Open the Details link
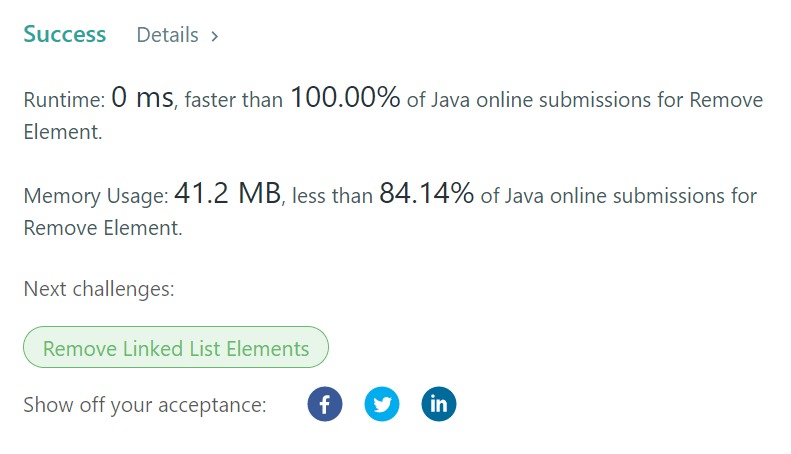The image size is (791, 454). [x=167, y=35]
